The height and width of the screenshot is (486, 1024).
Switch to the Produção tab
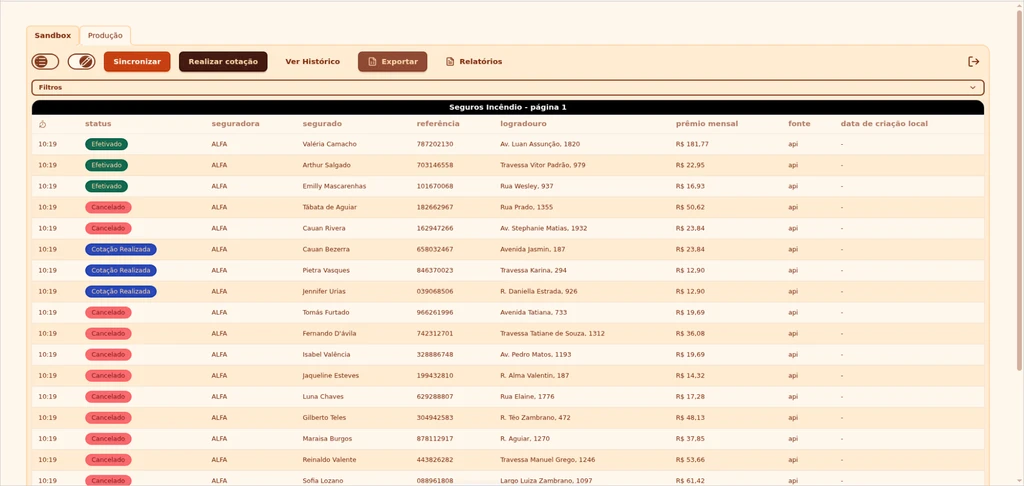coord(105,36)
